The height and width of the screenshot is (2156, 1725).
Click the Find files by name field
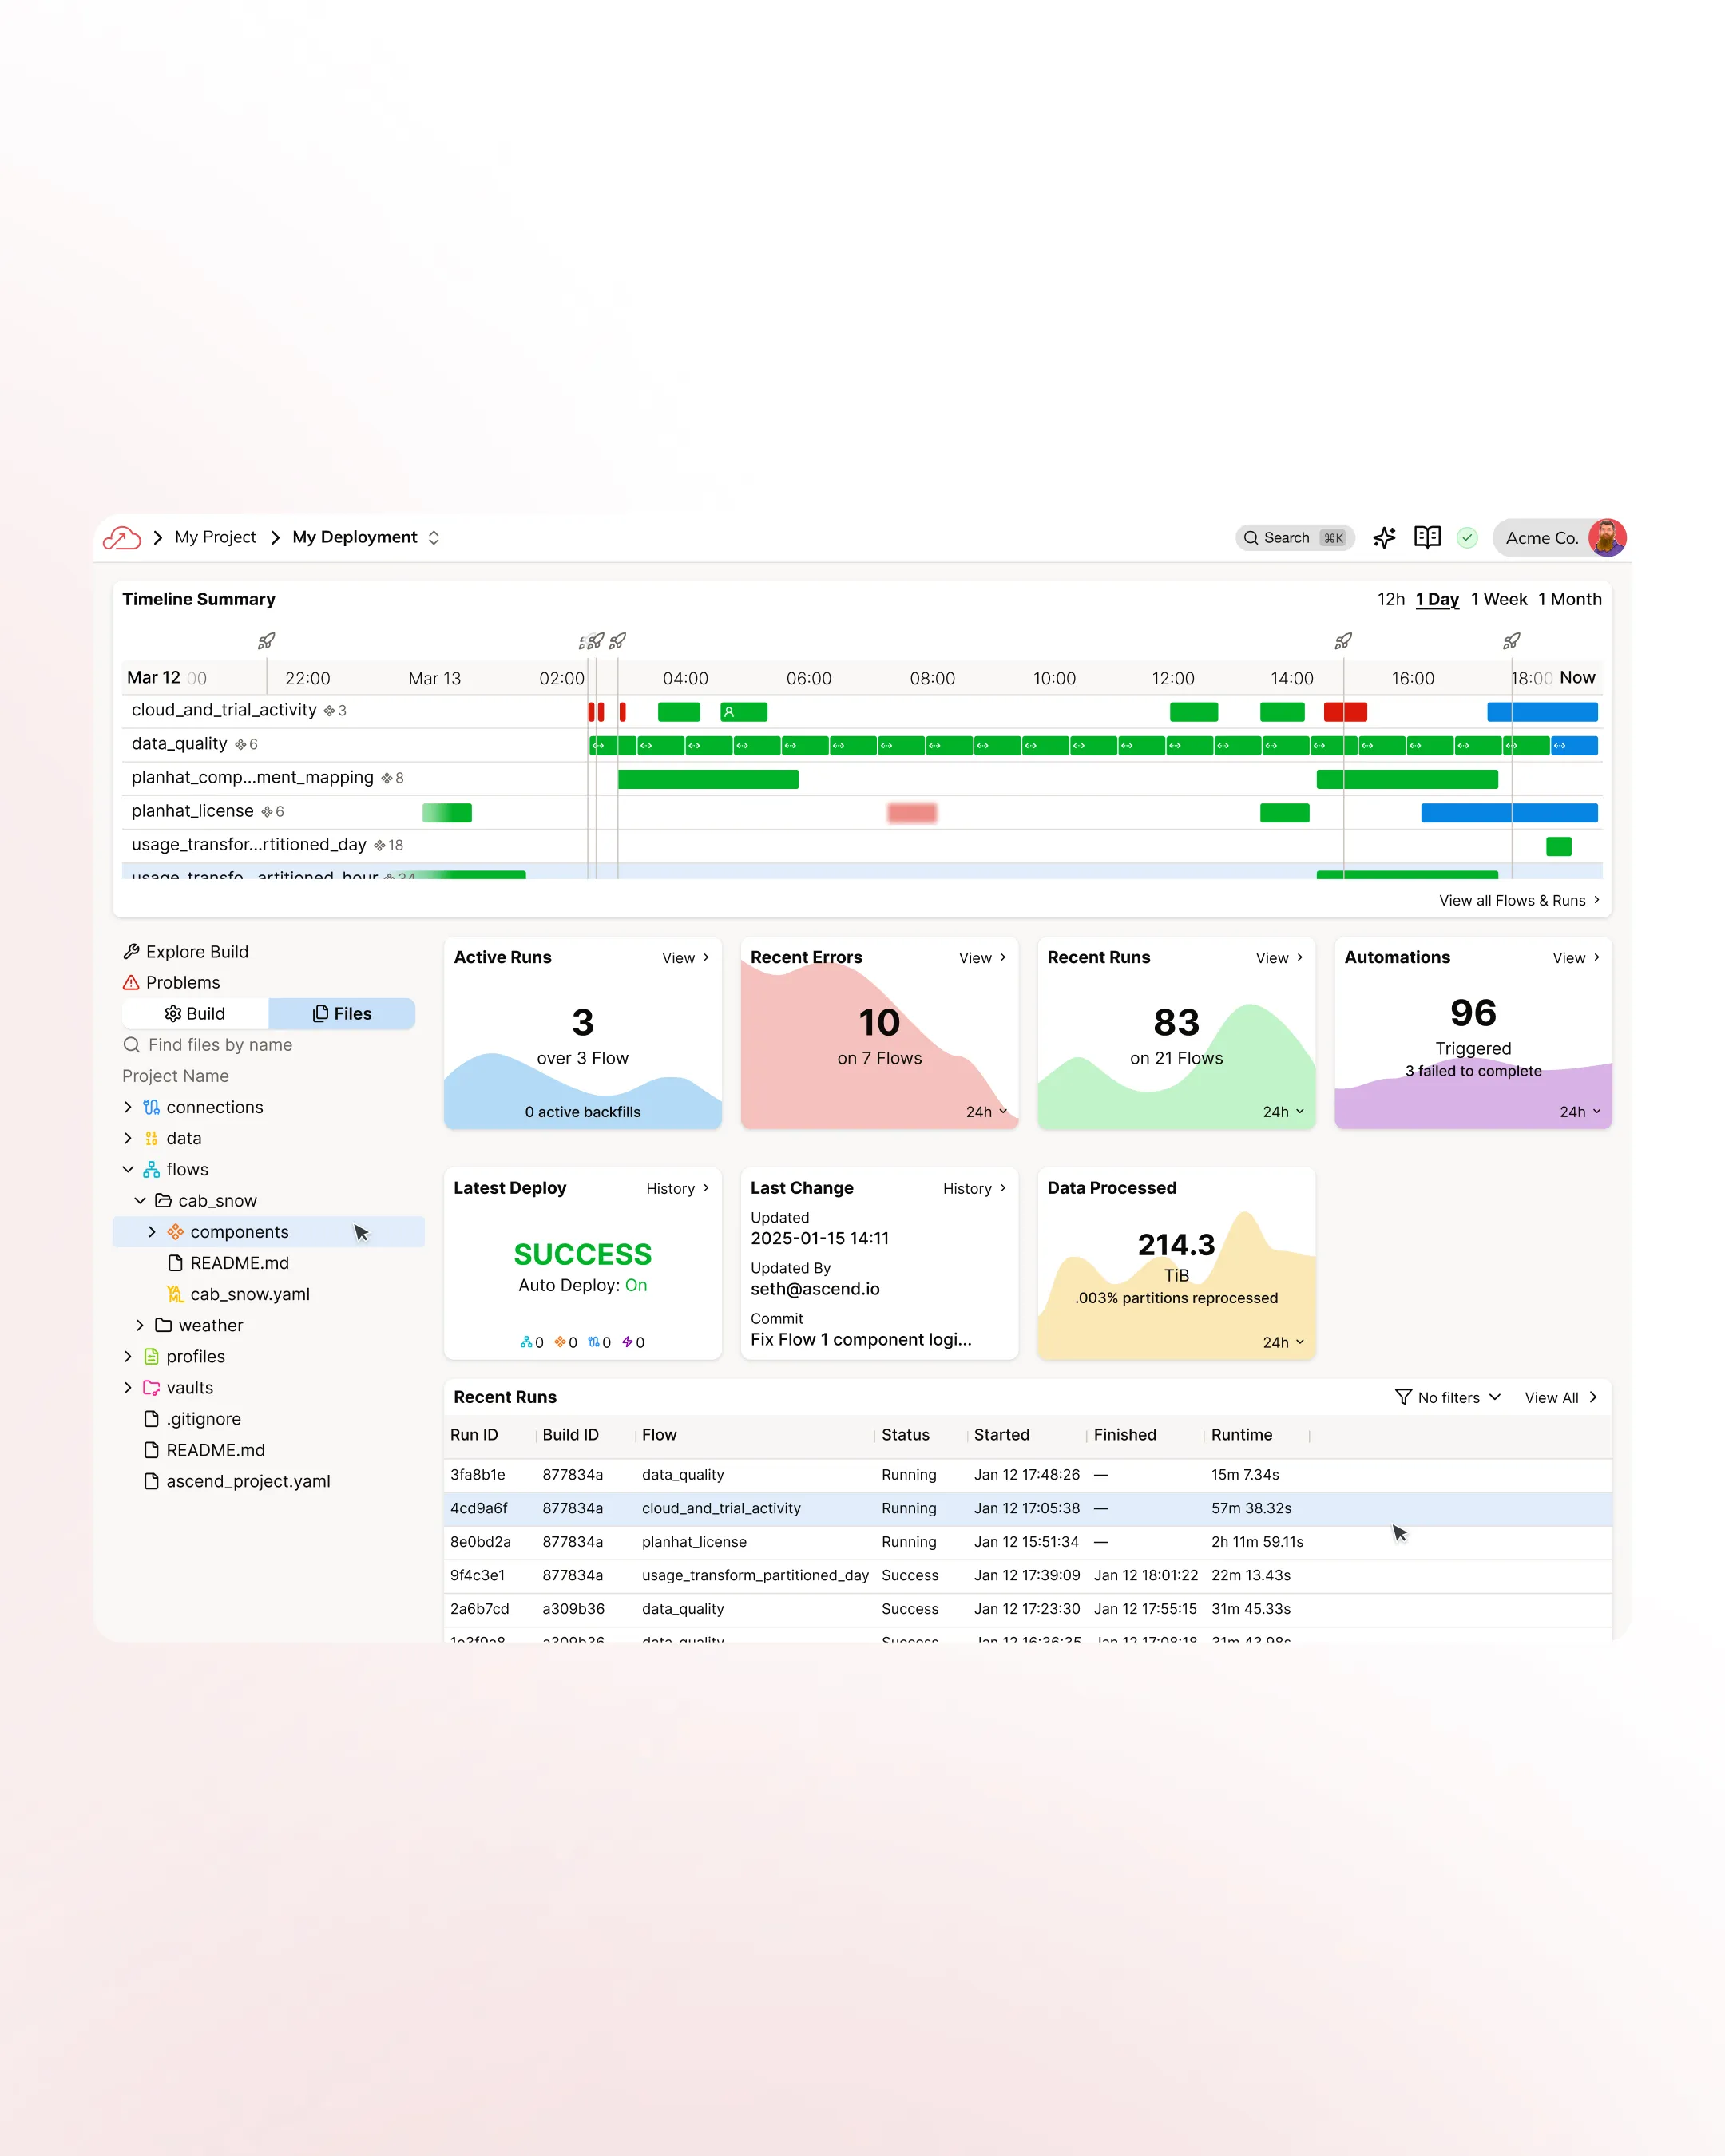218,1044
